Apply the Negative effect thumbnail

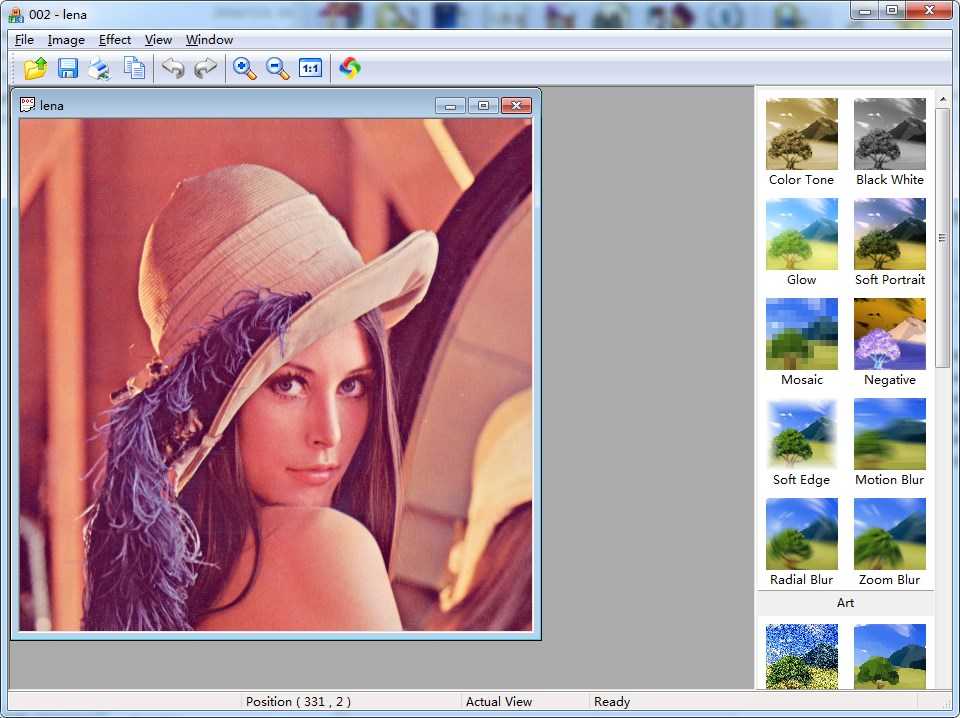pyautogui.click(x=890, y=334)
